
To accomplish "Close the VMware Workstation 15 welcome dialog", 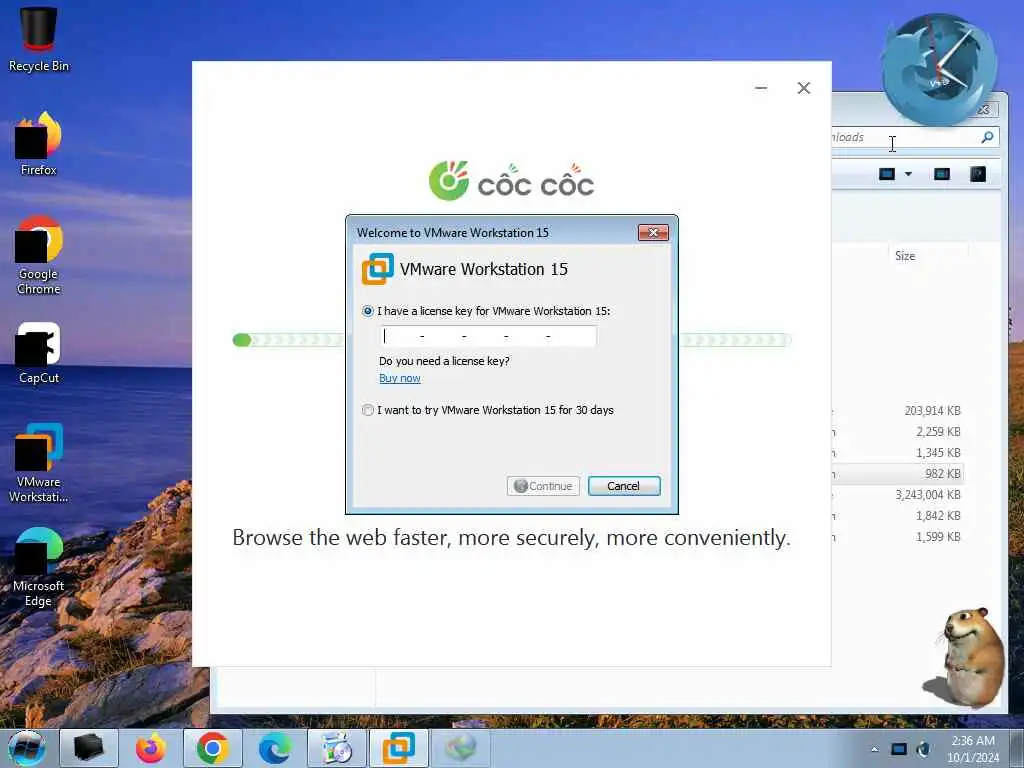I will coord(653,232).
